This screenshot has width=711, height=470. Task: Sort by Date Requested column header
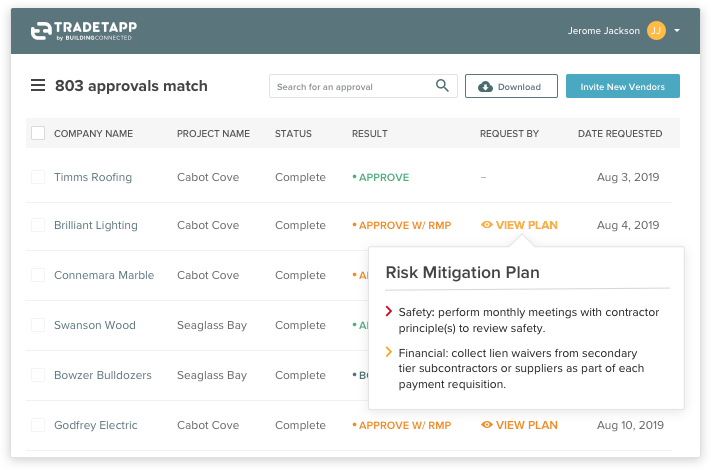click(x=619, y=133)
